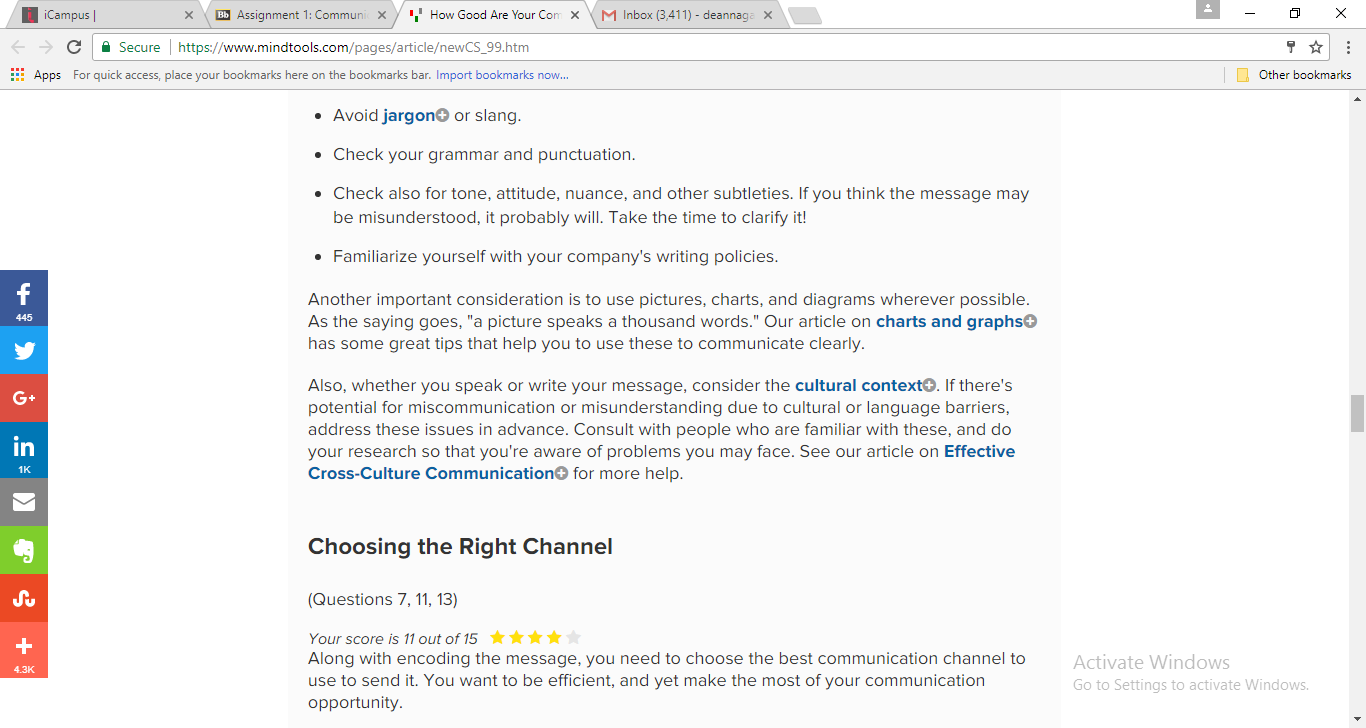Share page on LinkedIn

pos(24,449)
